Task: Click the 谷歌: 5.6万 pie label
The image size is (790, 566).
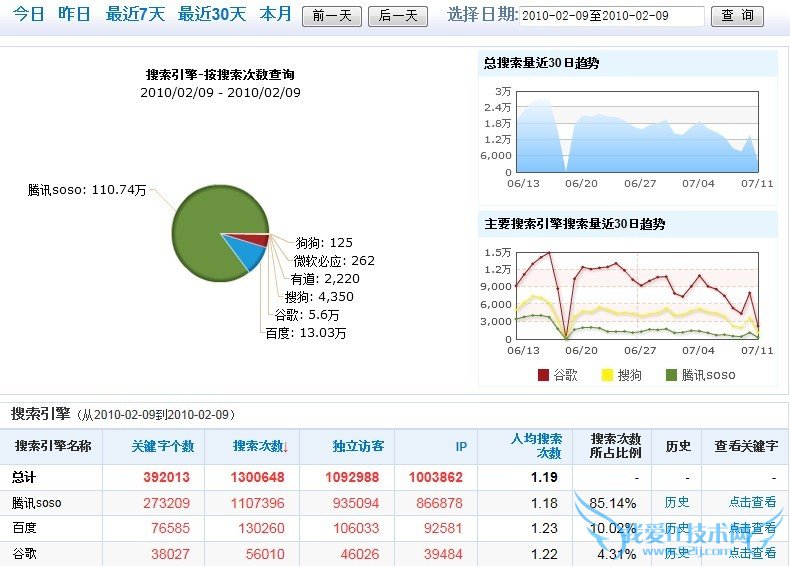Action: [x=306, y=315]
